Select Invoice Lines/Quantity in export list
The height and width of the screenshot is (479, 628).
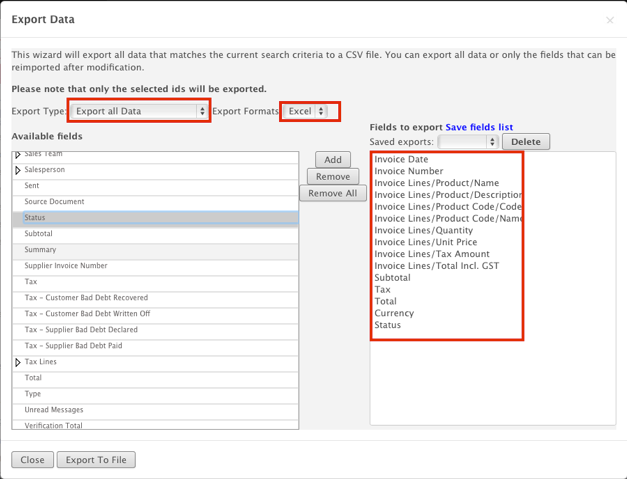tap(424, 230)
